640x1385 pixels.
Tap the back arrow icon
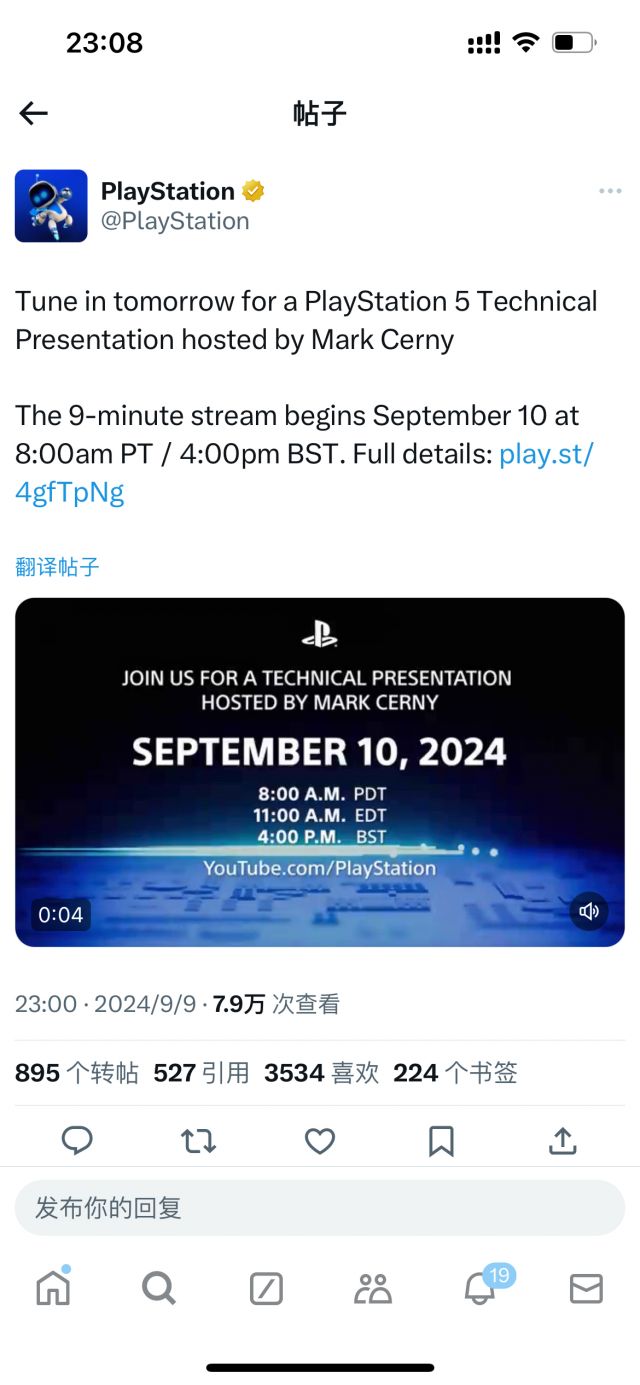pyautogui.click(x=34, y=114)
